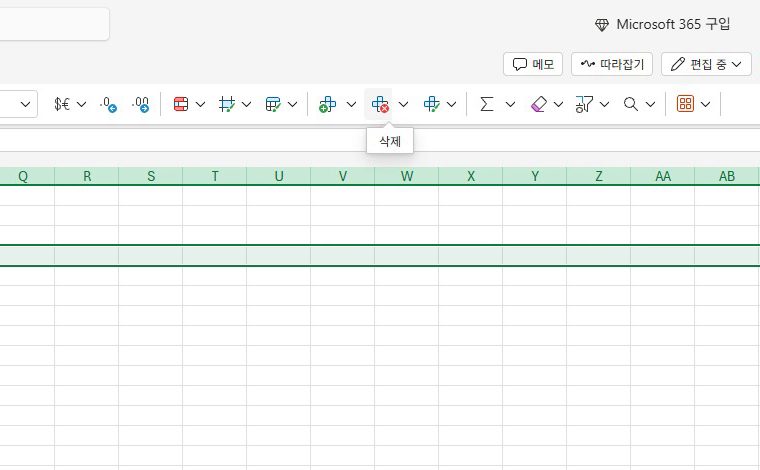Expand the find and select dropdown
The height and width of the screenshot is (470, 760).
click(650, 104)
